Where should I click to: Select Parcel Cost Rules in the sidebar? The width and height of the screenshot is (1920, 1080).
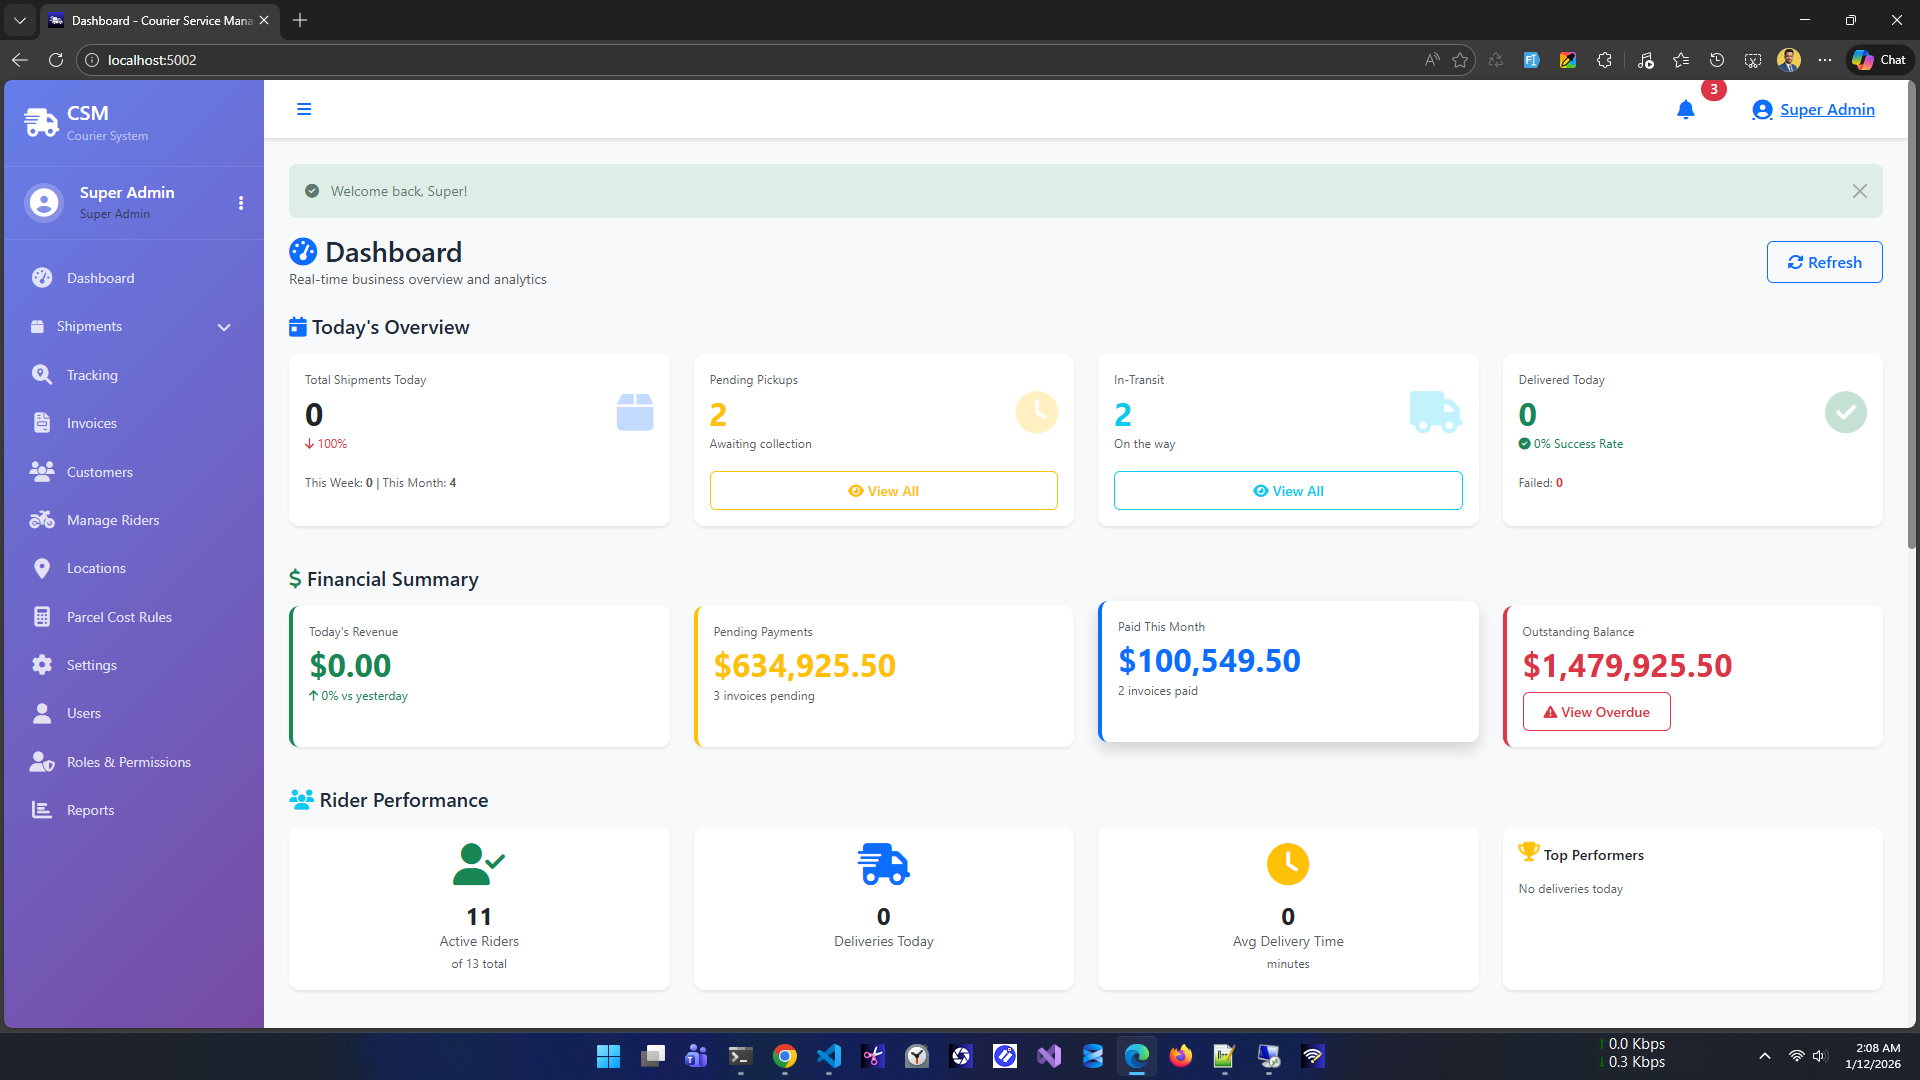(x=118, y=616)
